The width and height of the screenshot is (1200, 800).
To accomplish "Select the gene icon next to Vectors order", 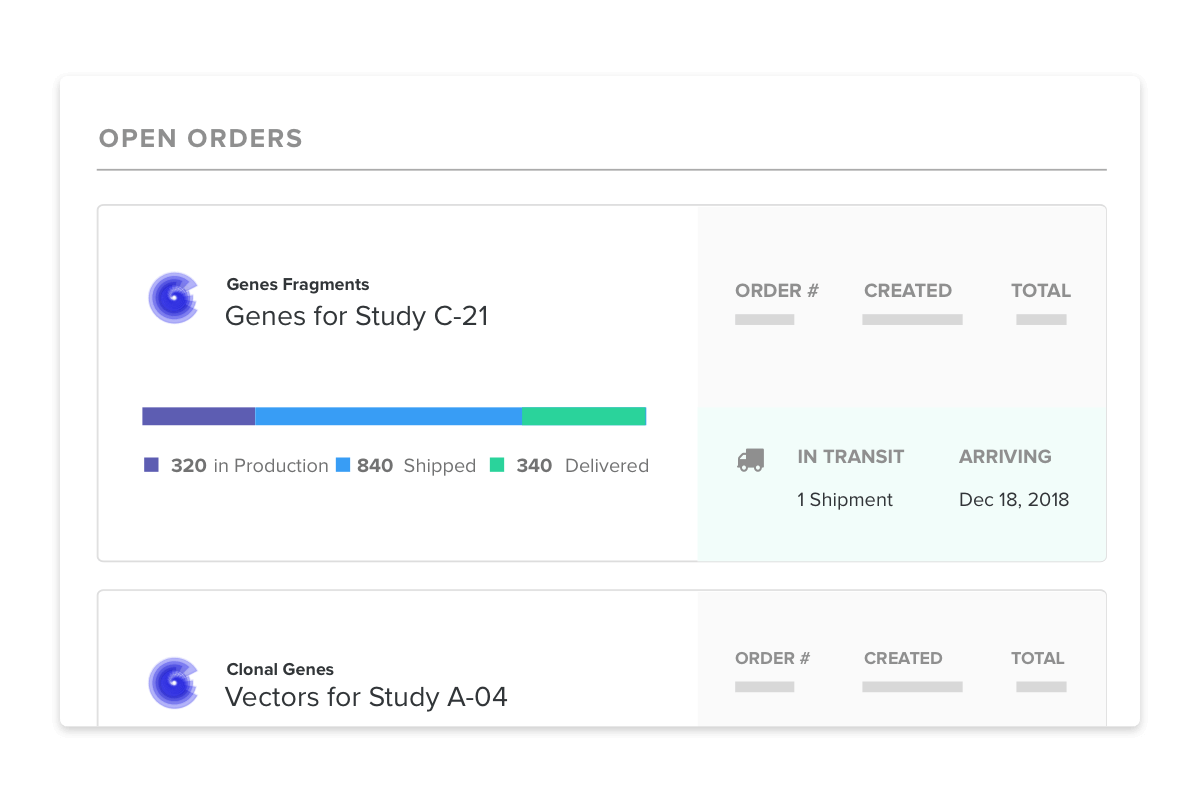I will click(x=173, y=683).
